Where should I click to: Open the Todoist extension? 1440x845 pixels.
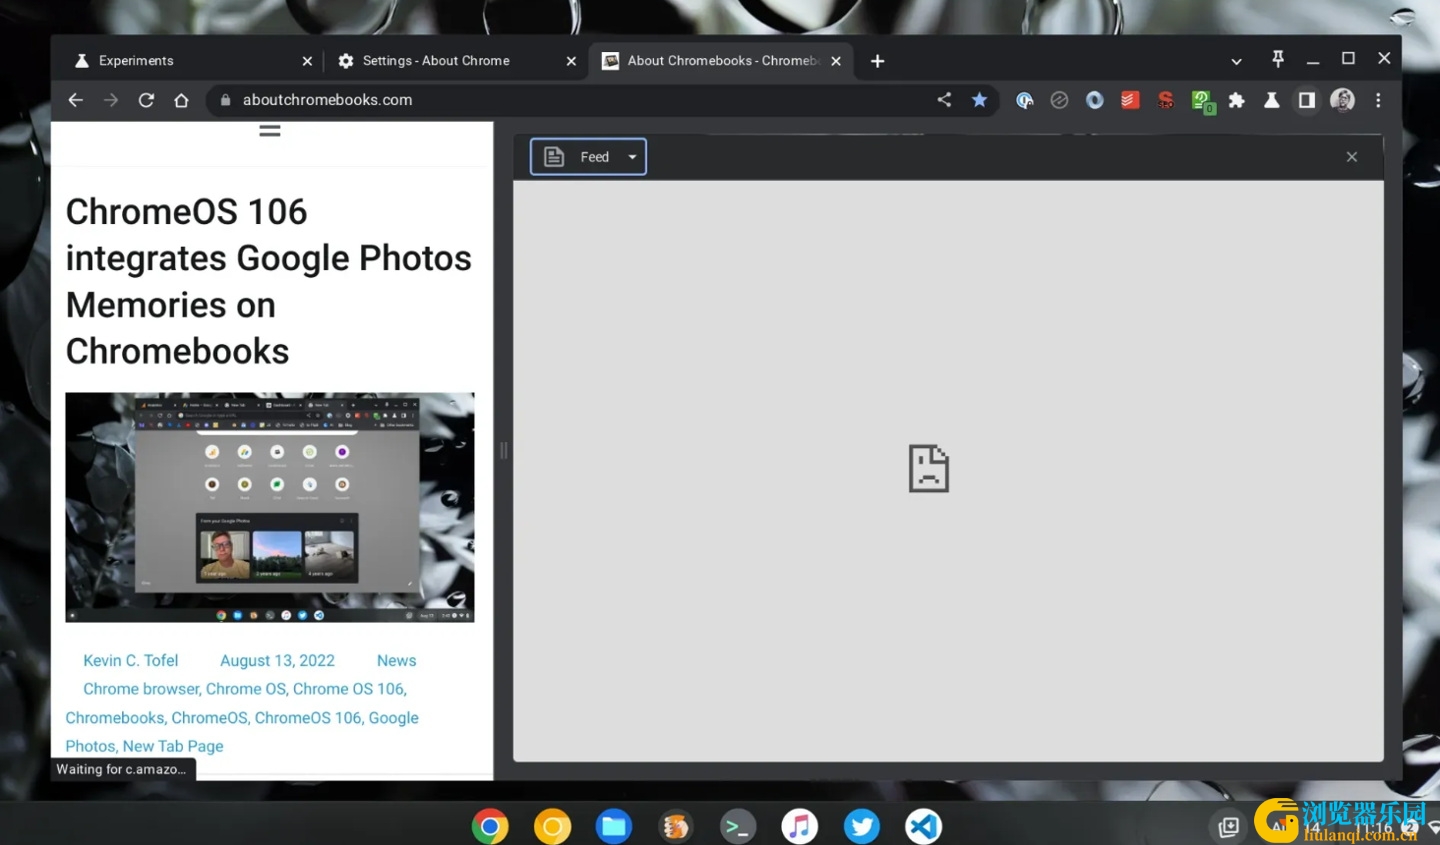[1130, 100]
